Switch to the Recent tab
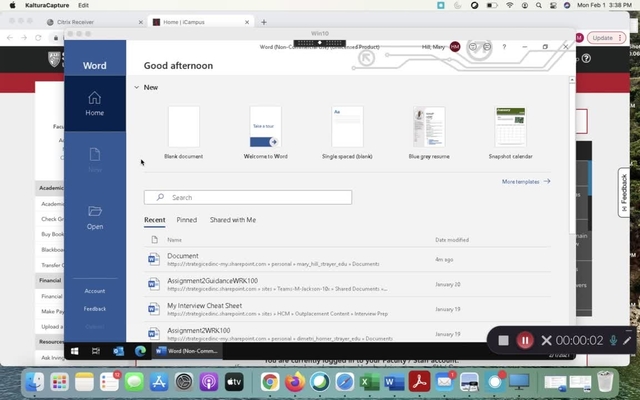Screen dimensions: 640x400 tap(155, 220)
